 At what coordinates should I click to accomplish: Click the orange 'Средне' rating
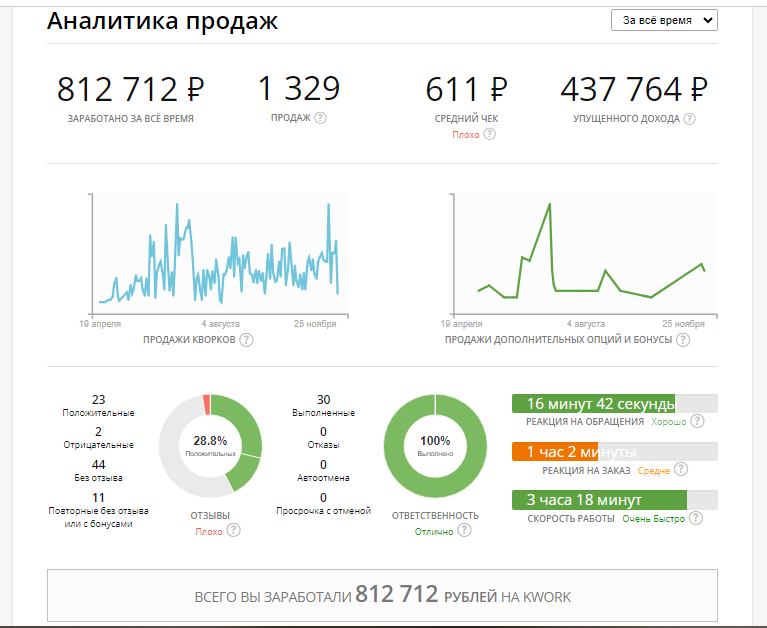pyautogui.click(x=654, y=471)
